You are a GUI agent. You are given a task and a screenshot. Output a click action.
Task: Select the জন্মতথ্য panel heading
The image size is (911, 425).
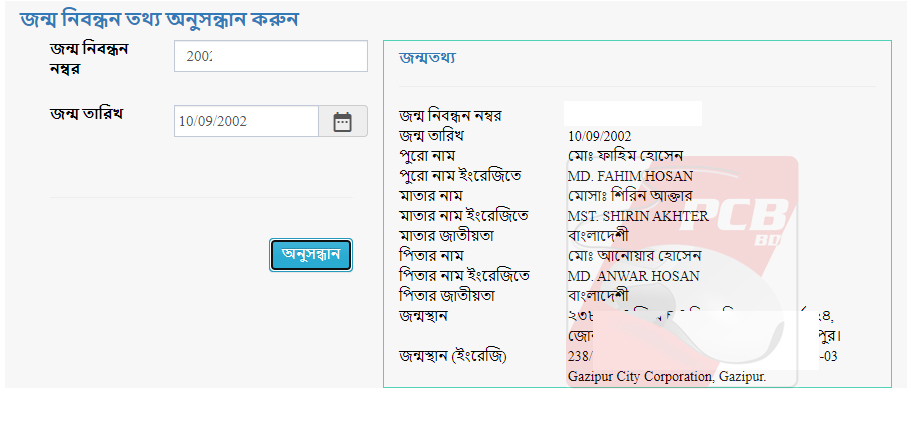[427, 58]
